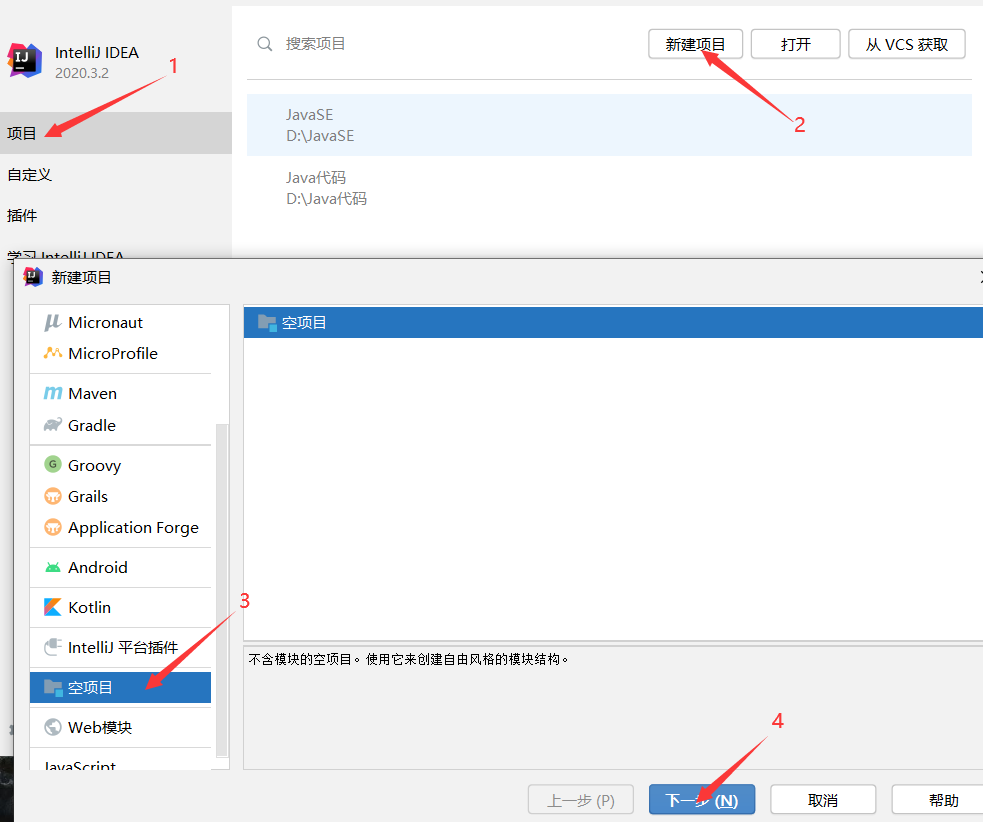
Task: Click the D:\JavaSE path text
Action: (x=320, y=135)
